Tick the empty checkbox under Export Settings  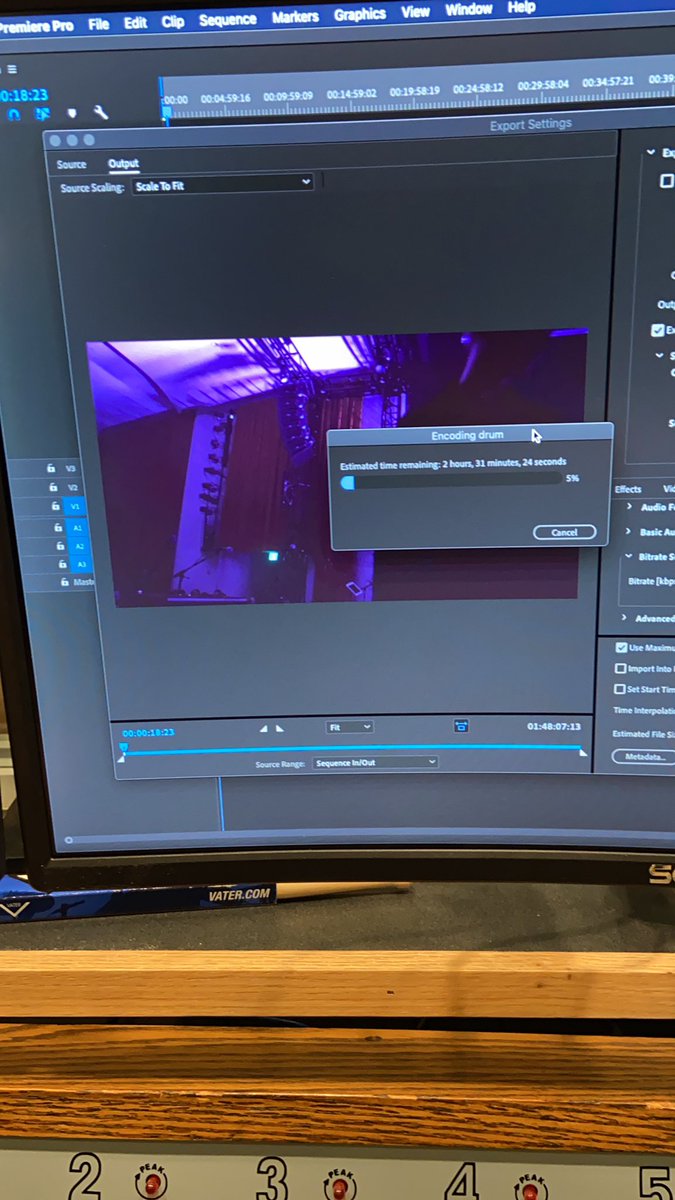click(667, 181)
